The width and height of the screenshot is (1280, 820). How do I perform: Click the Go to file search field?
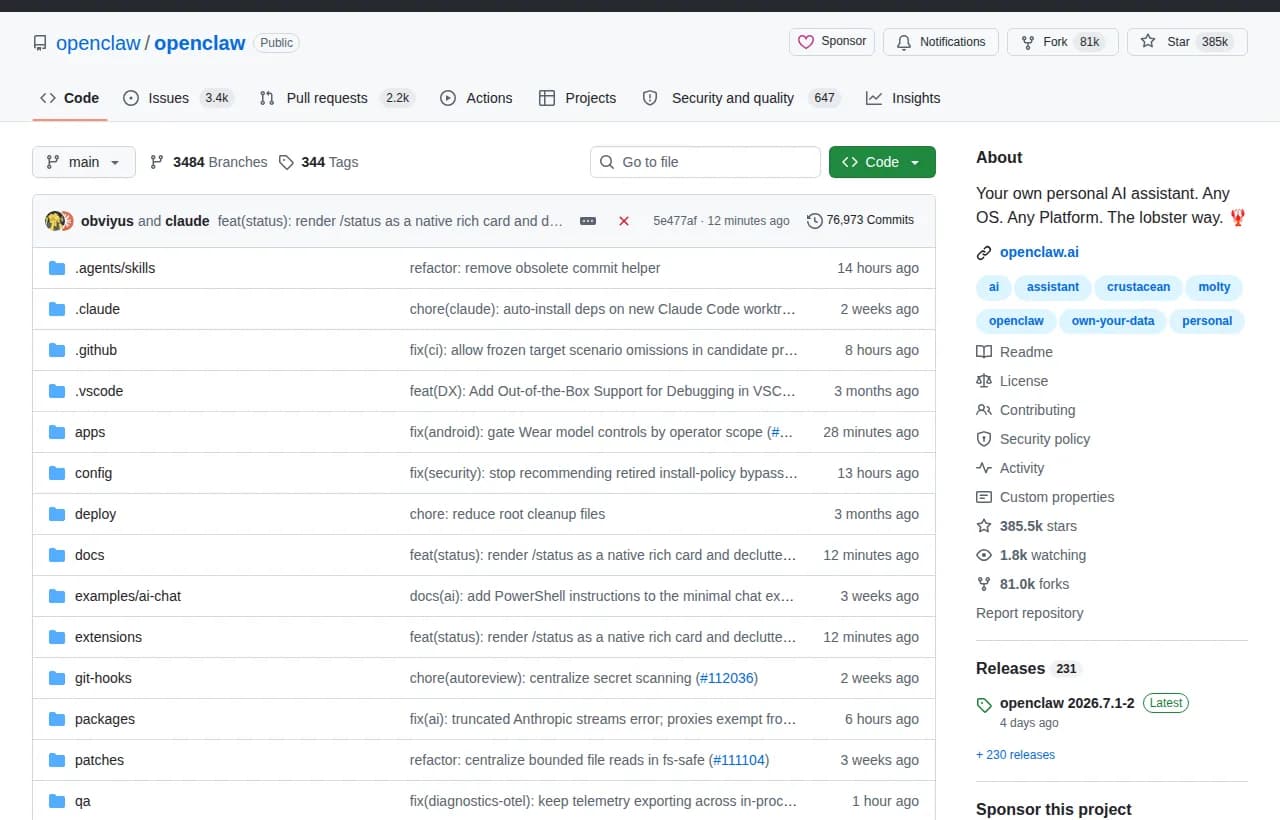point(705,162)
